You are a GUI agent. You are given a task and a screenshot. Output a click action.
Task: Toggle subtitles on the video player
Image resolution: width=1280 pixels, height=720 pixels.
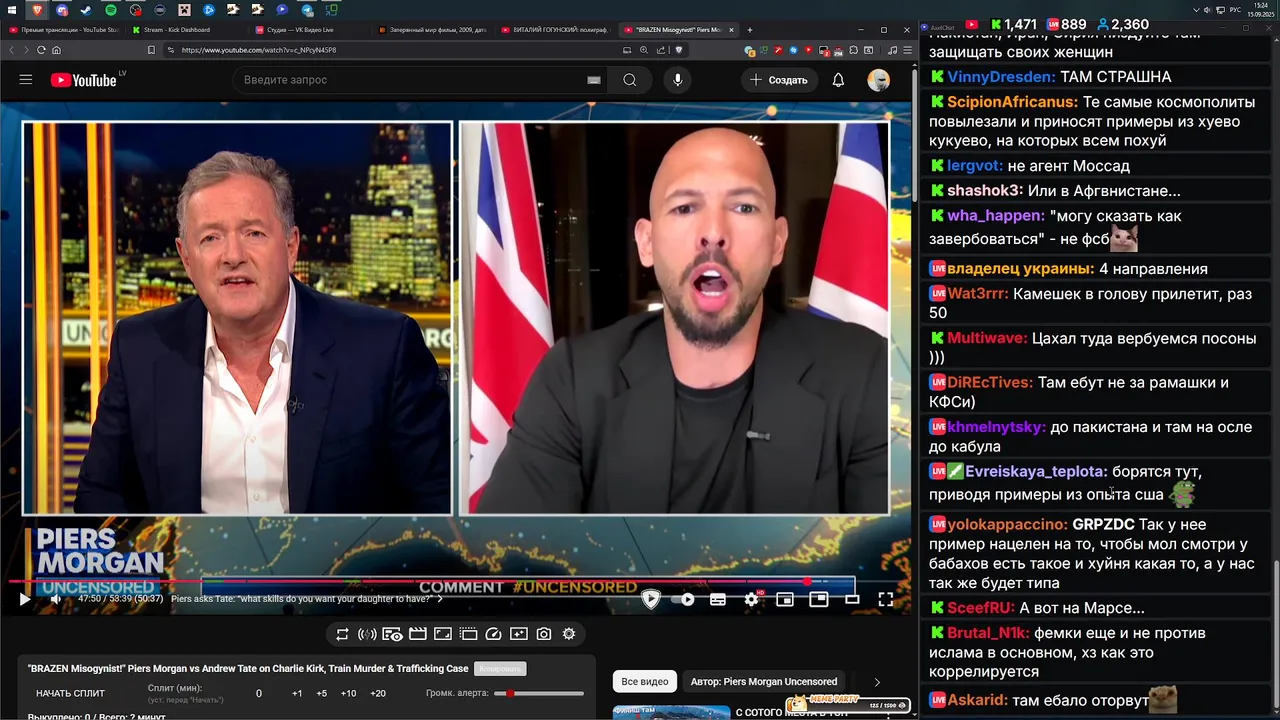718,599
